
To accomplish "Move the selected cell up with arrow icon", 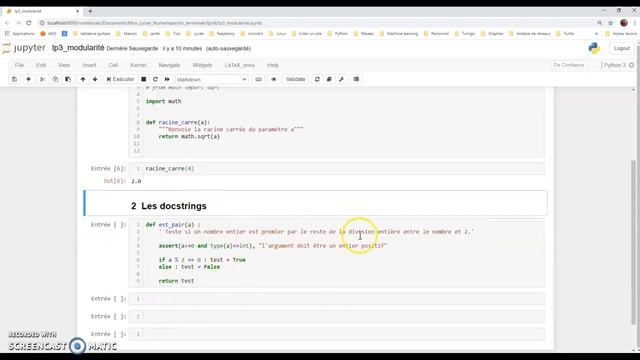I will point(83,79).
